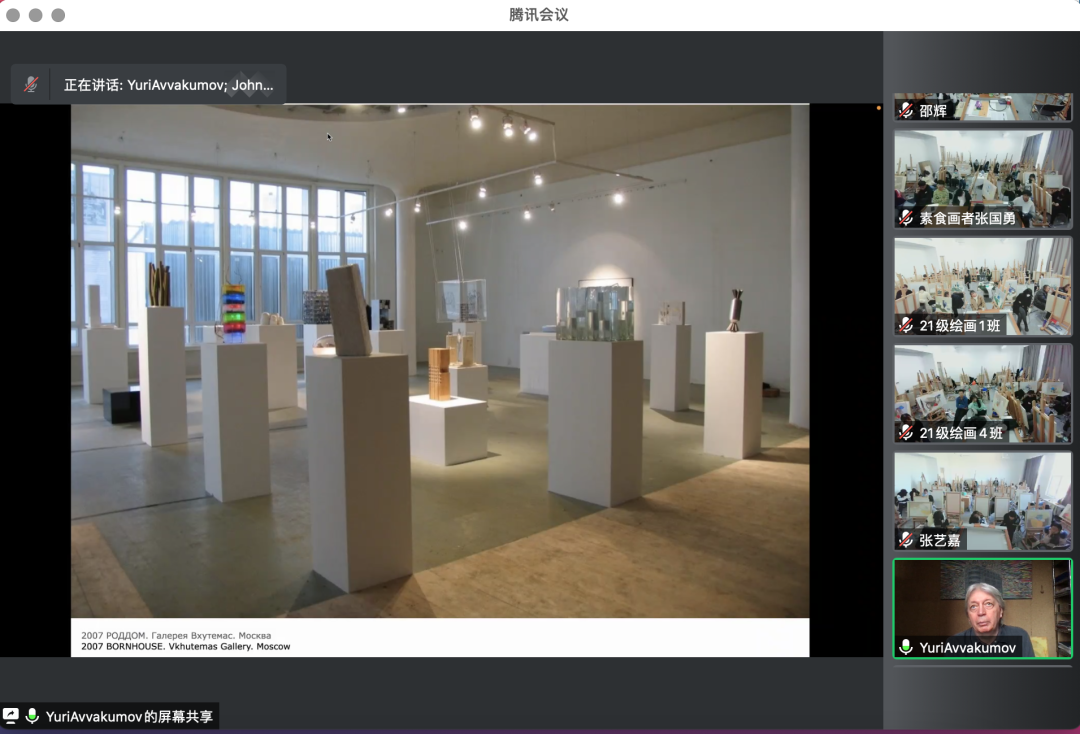This screenshot has width=1080, height=734.
Task: Click the active mic icon on YuriAvvakumov tile
Action: pyautogui.click(x=906, y=647)
